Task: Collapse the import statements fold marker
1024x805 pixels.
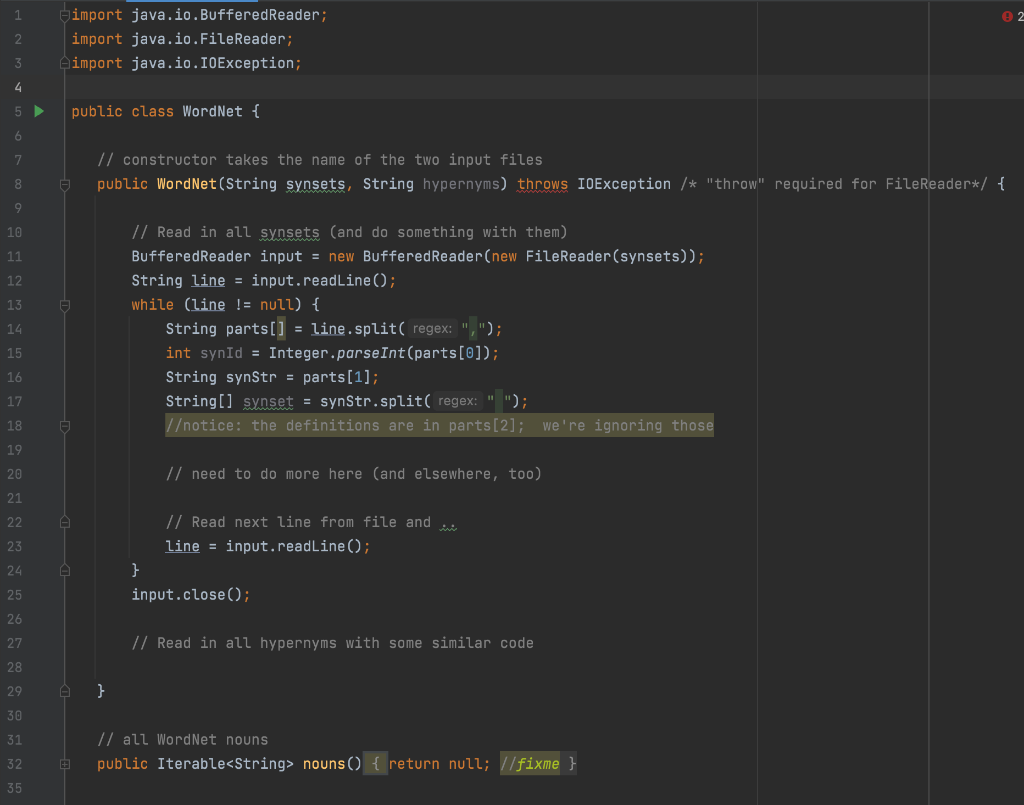Action: click(x=63, y=14)
